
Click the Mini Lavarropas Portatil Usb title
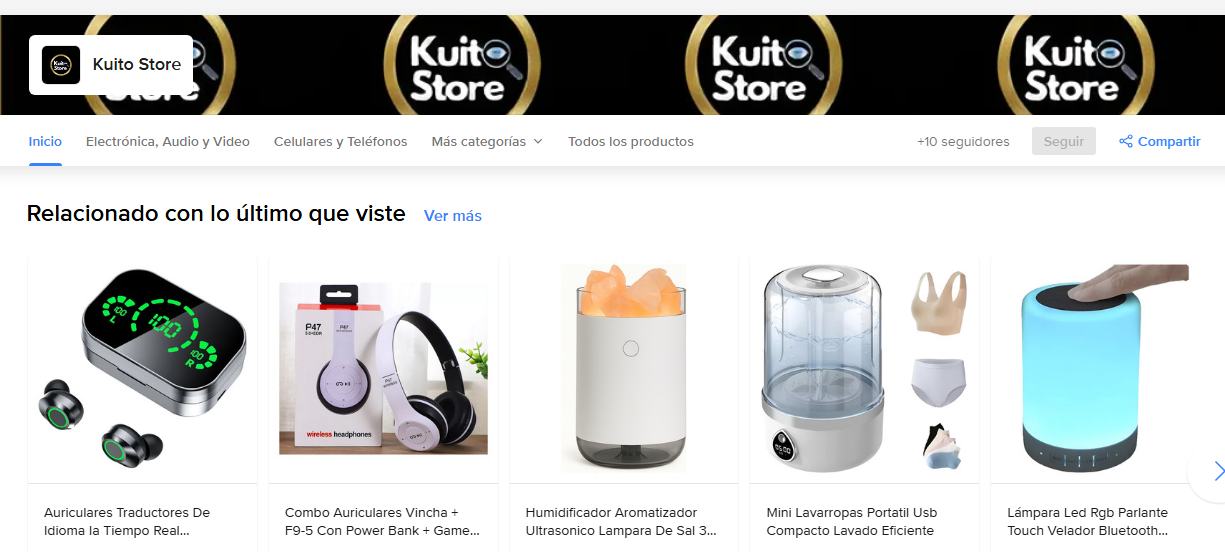tap(851, 521)
